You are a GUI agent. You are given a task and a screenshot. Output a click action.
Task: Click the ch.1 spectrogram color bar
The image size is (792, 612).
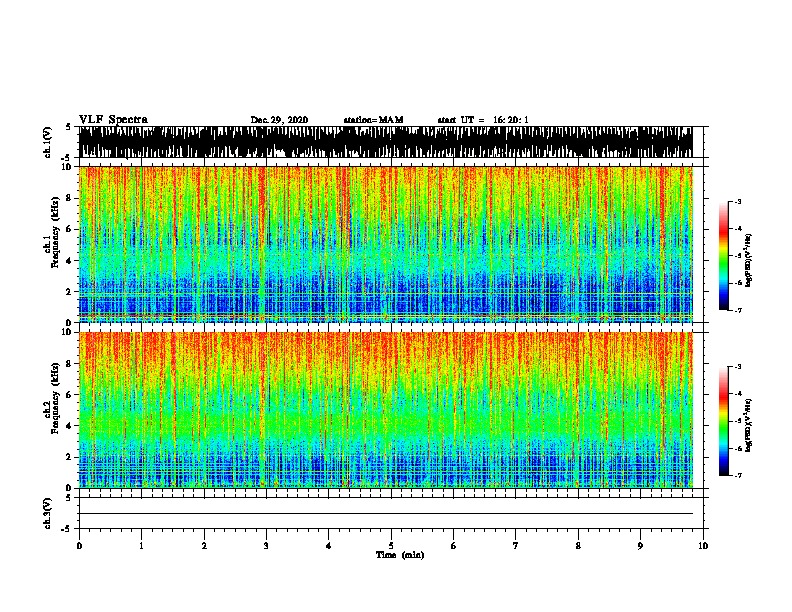click(724, 256)
